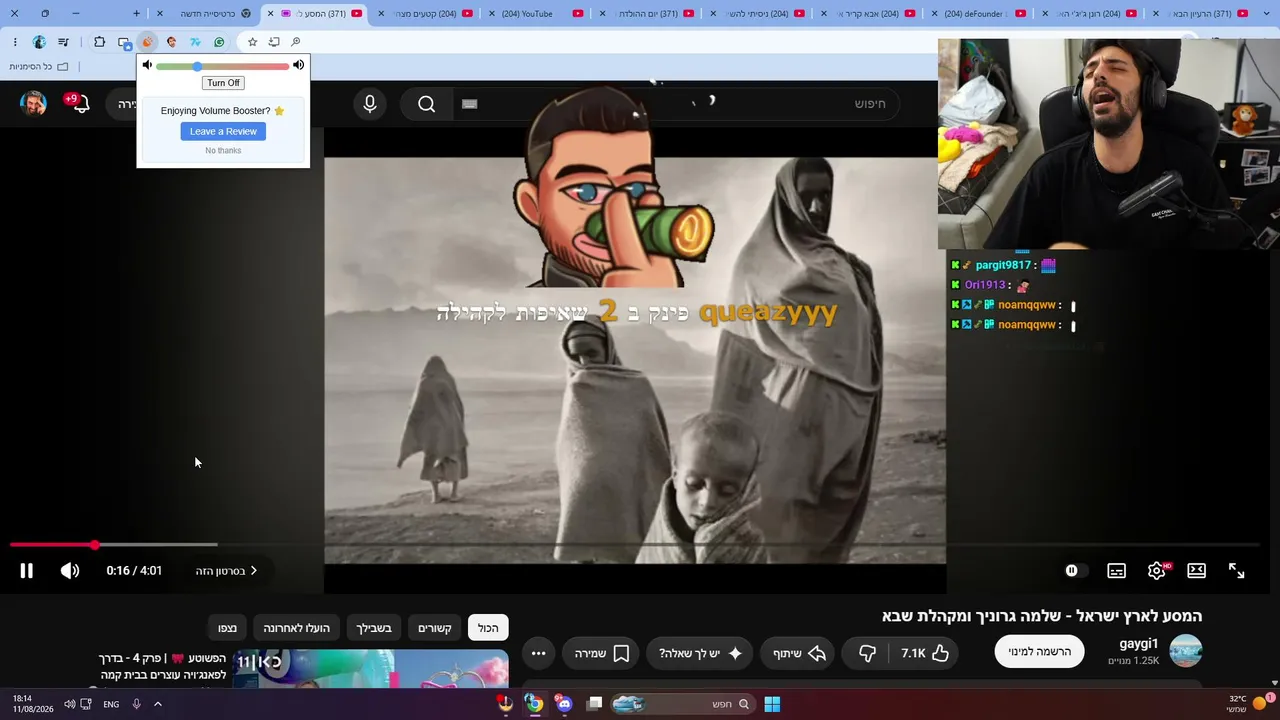Click the Turn Off button in Volume Booster
This screenshot has width=1280, height=720.
223,83
